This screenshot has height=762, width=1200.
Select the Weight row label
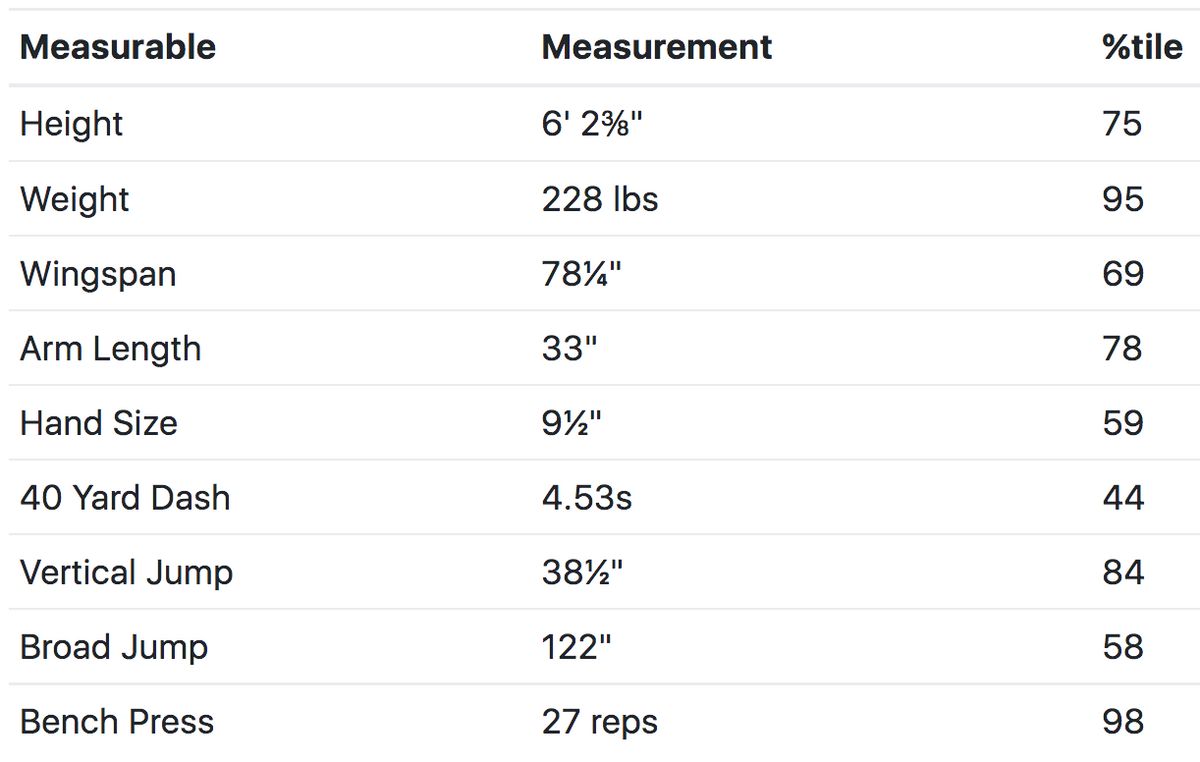[74, 199]
